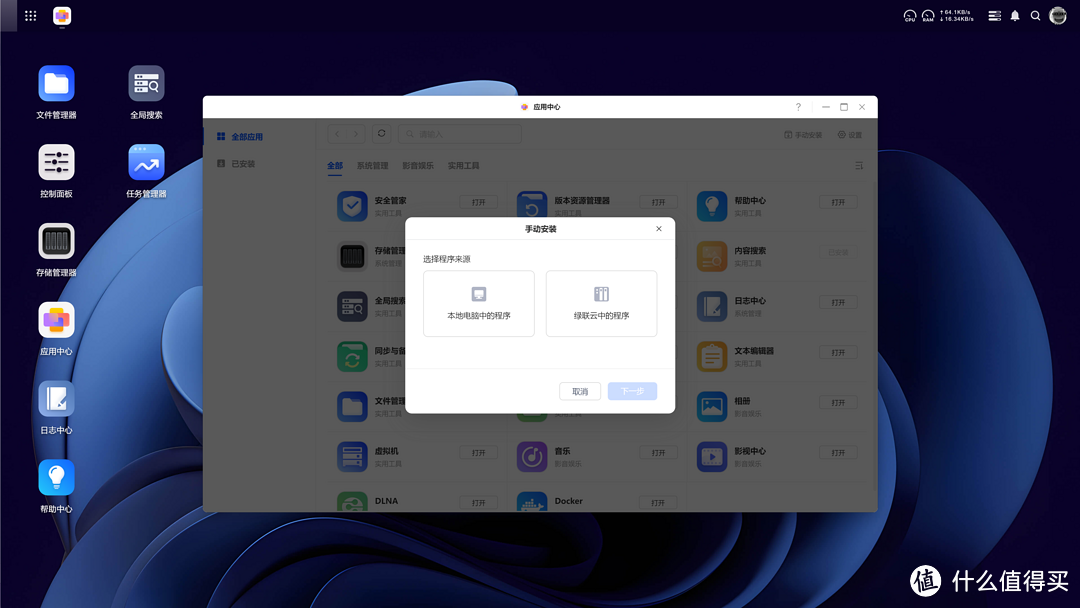This screenshot has height=608, width=1080.
Task: Open the Task Manager (任务管理器) desktop icon
Action: tap(146, 163)
